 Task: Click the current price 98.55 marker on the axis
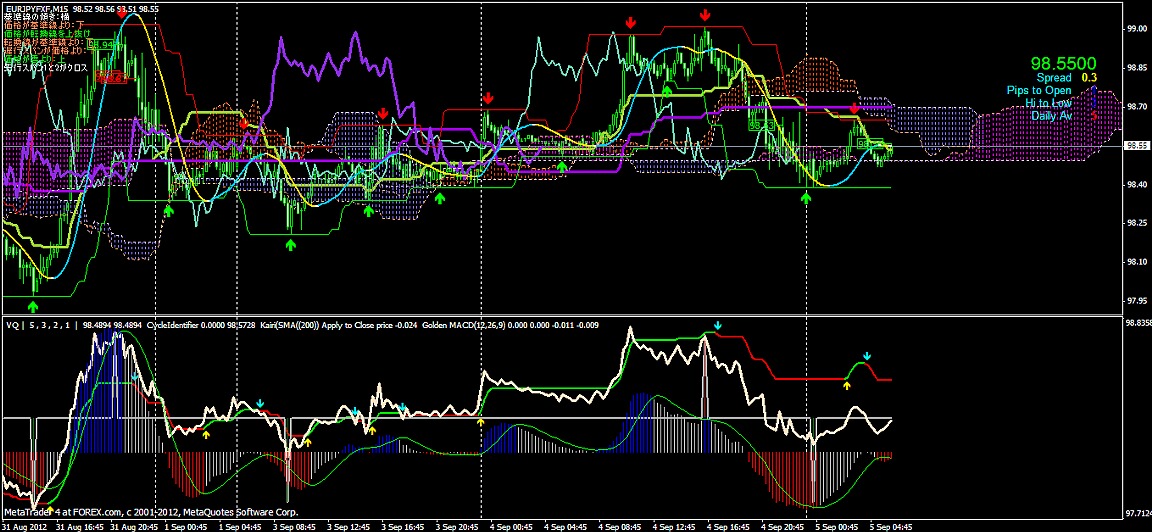point(1137,145)
